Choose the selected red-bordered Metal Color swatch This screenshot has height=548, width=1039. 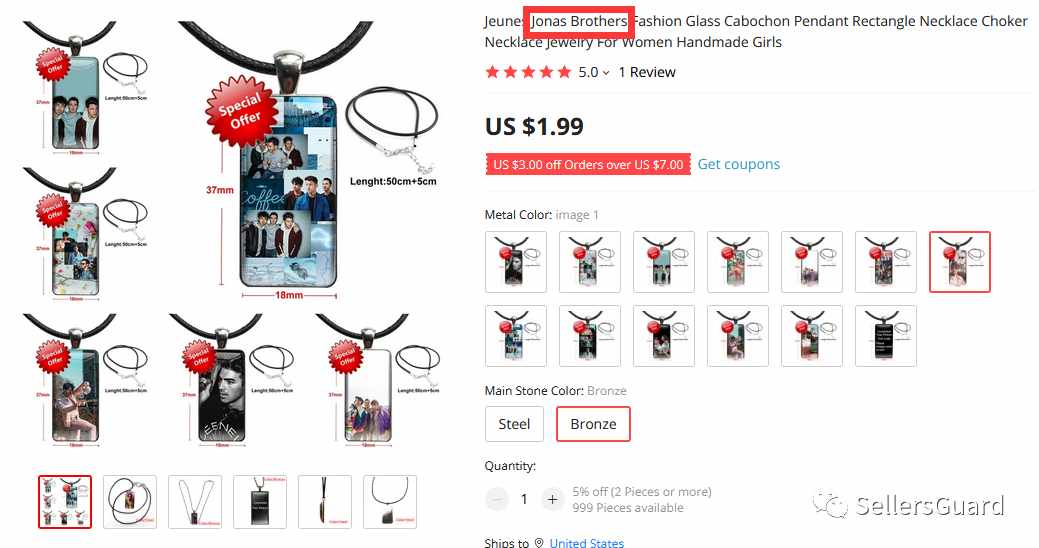pos(959,262)
